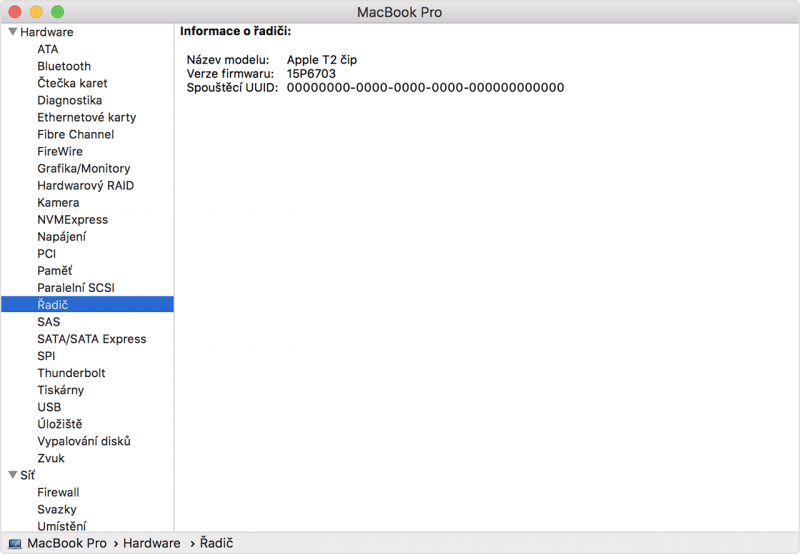Click Hardware in the bottom path bar
This screenshot has width=800, height=554.
click(151, 543)
